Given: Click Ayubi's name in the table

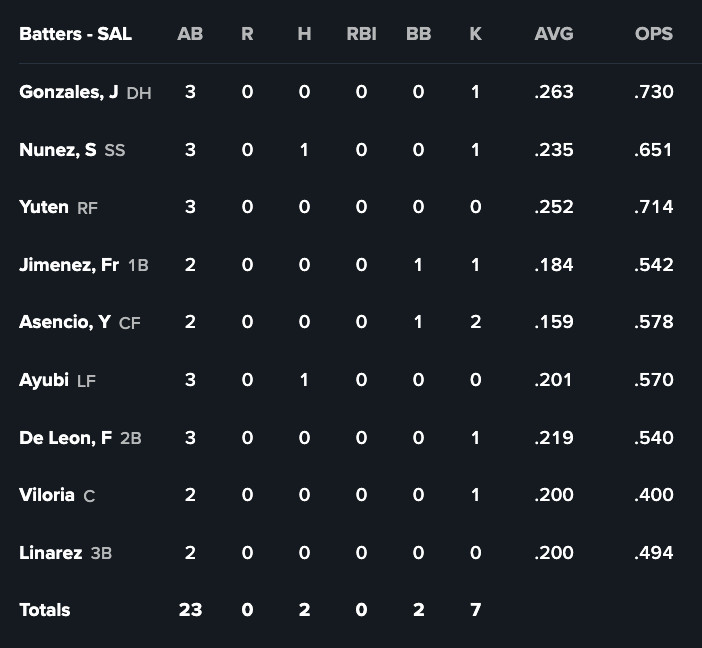Looking at the screenshot, I should tap(44, 380).
